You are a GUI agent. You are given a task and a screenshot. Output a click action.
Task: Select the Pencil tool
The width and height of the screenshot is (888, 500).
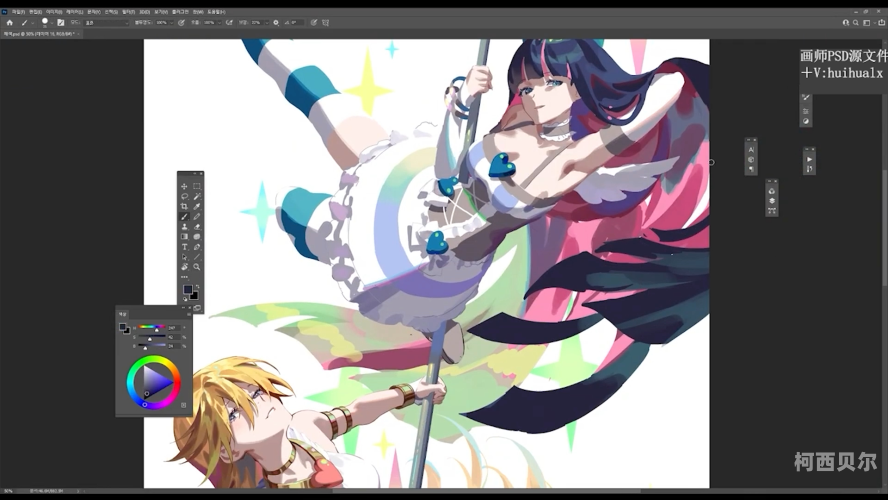[197, 217]
